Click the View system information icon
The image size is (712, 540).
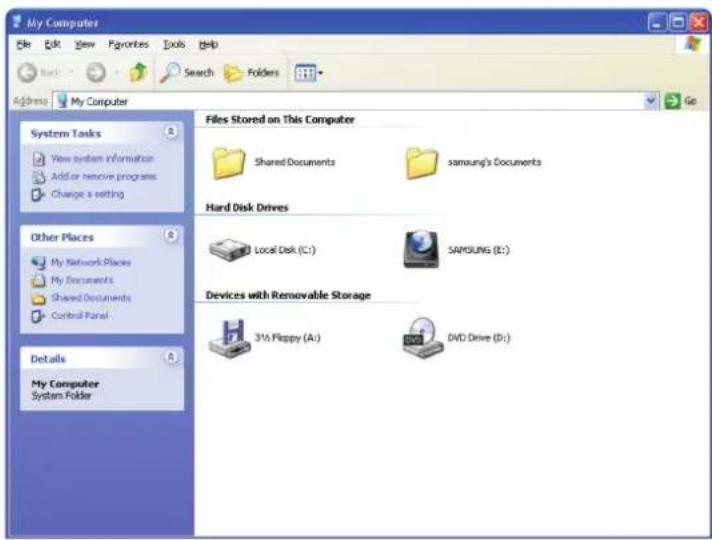point(39,159)
